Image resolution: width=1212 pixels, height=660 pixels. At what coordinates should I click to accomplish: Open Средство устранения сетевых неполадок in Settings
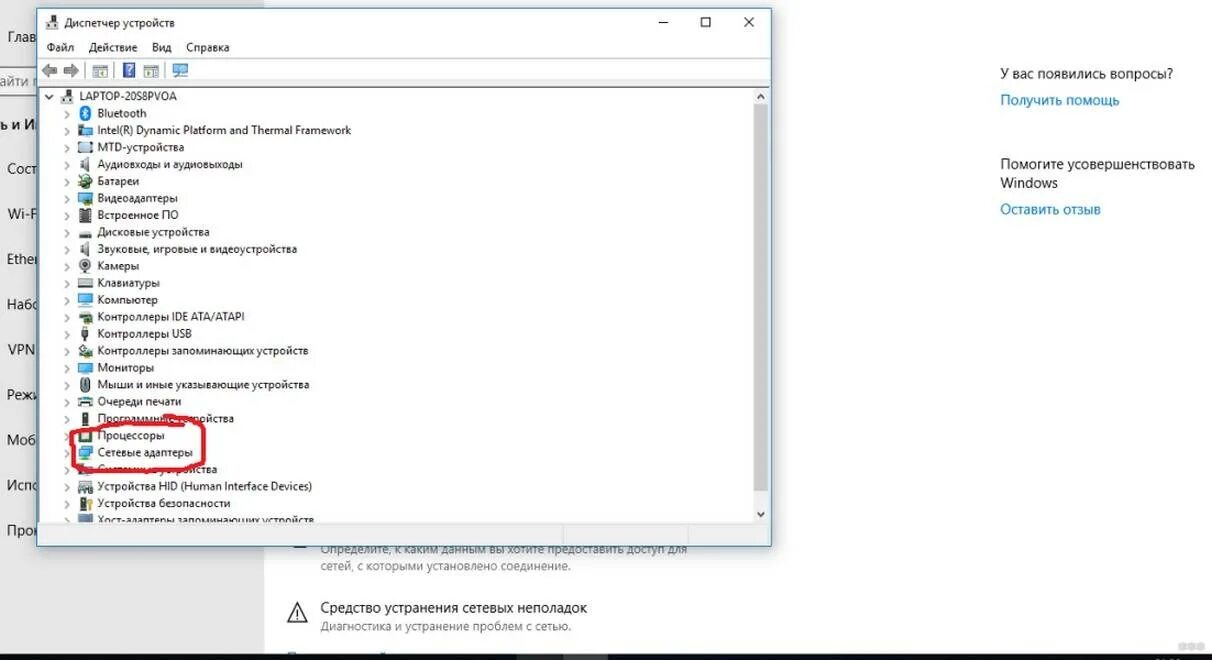(453, 607)
